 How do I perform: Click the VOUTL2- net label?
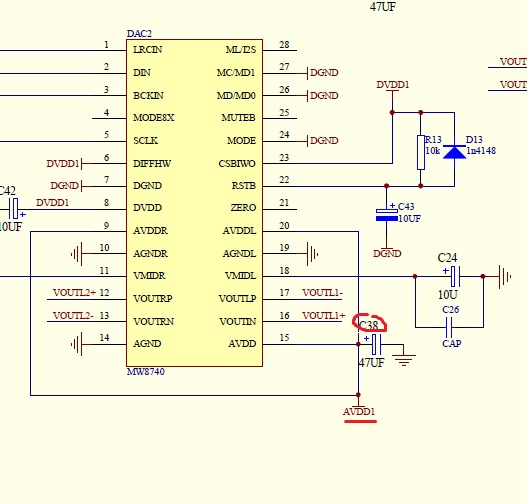73,316
